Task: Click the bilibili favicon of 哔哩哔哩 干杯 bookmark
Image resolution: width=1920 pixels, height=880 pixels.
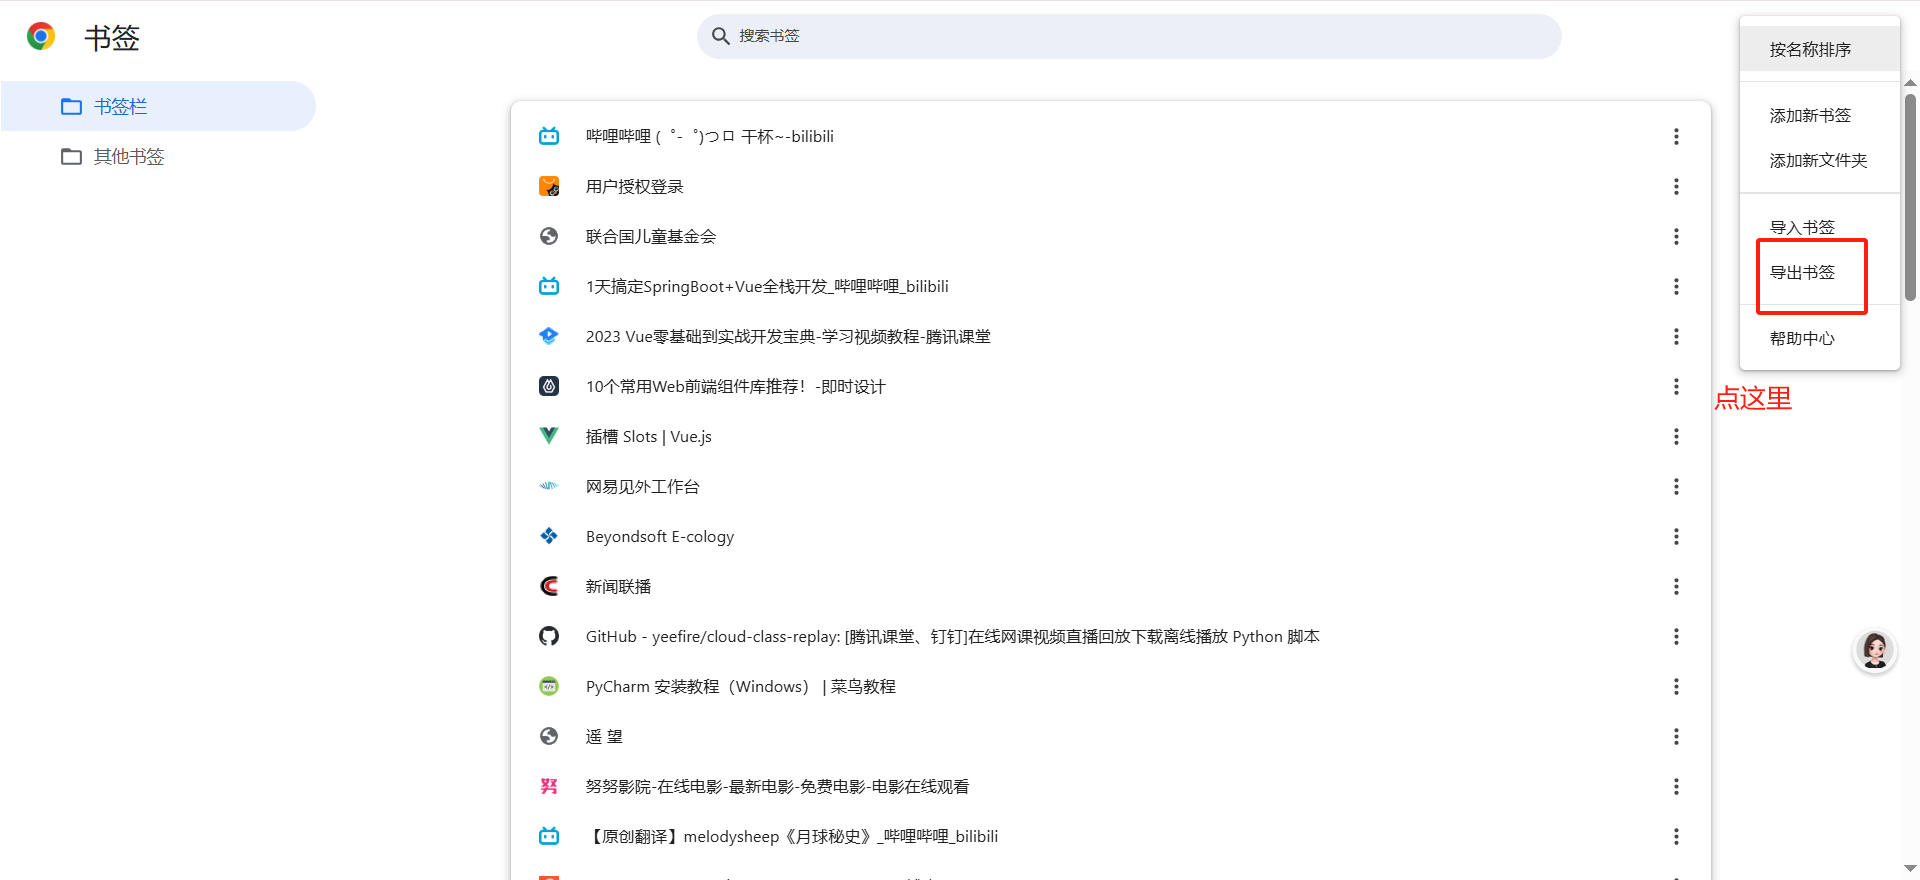Action: tap(549, 136)
